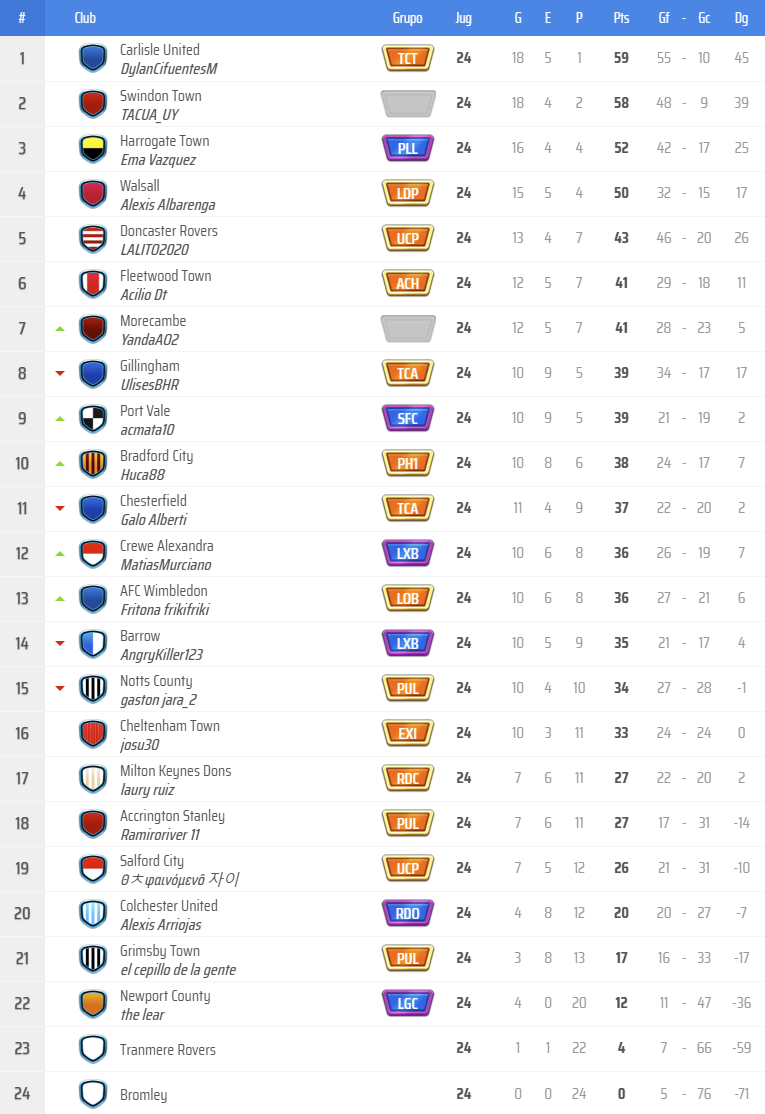Open the Tranmere Rovers club page
This screenshot has height=1114, width=765.
coord(167,1049)
